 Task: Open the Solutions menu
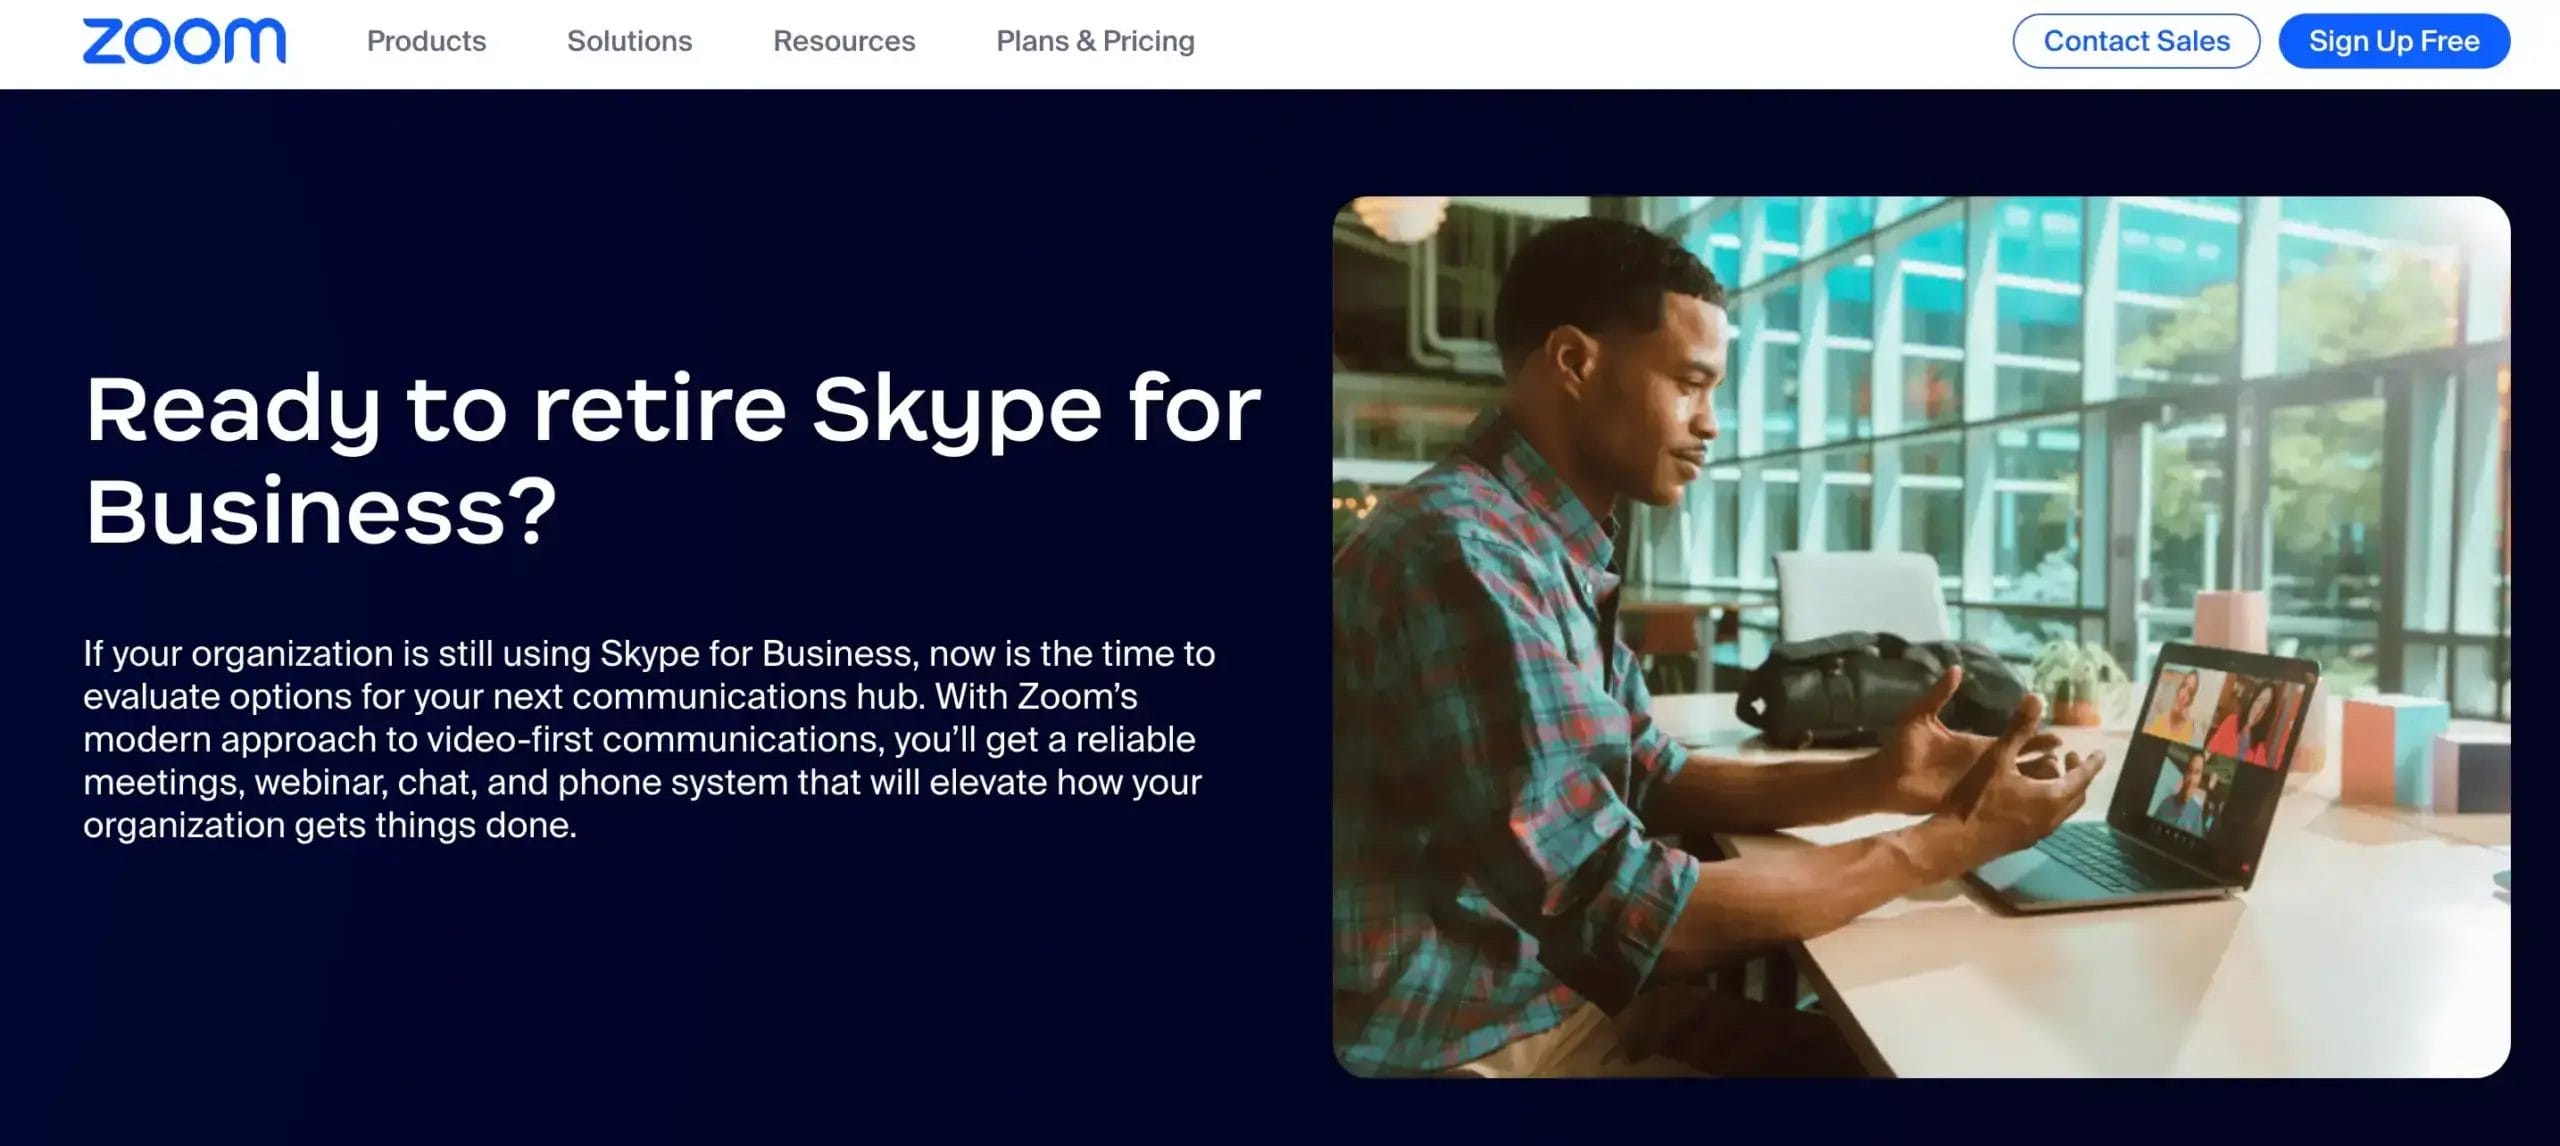pos(629,41)
